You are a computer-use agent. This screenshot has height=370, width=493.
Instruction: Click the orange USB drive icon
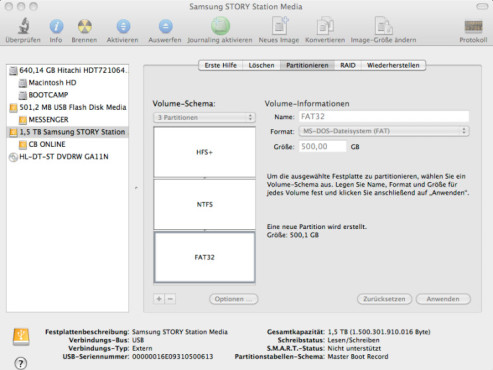[x=21, y=337]
